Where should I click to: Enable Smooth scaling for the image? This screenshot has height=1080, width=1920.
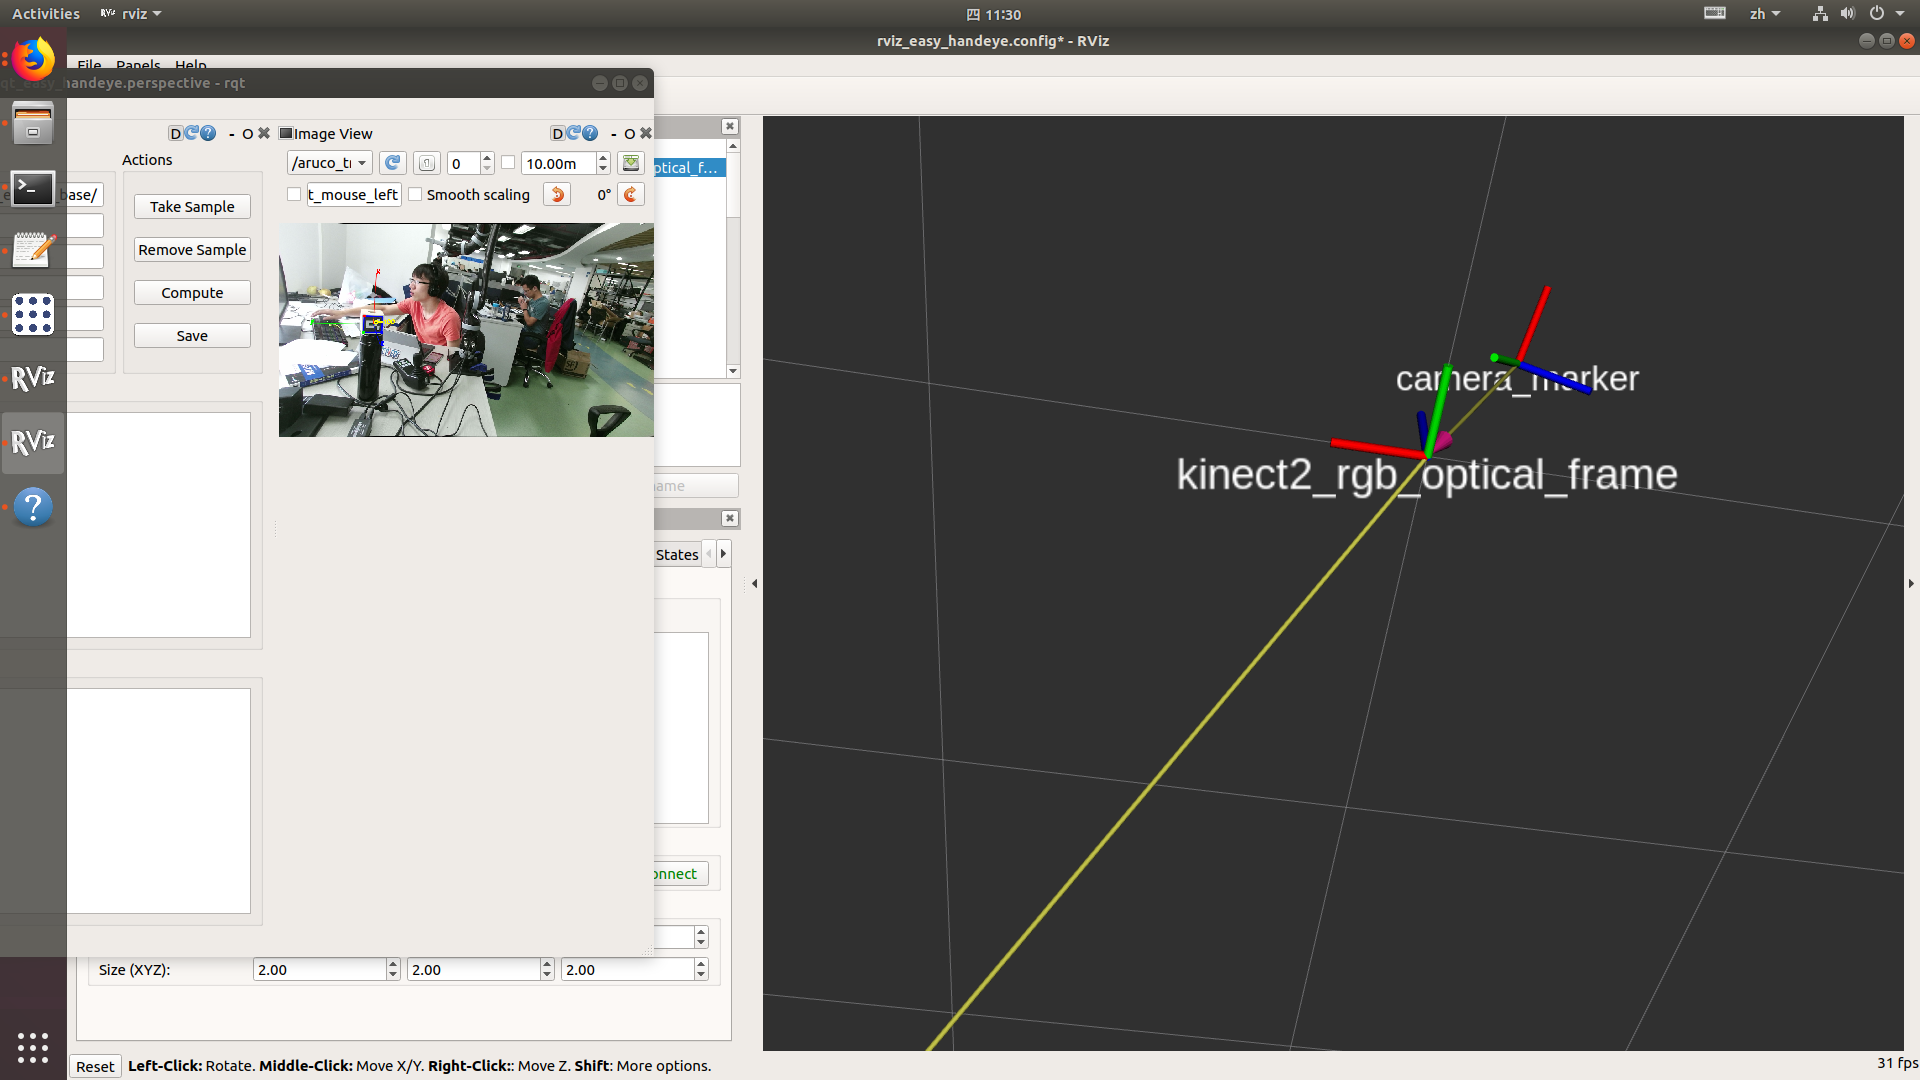point(415,194)
